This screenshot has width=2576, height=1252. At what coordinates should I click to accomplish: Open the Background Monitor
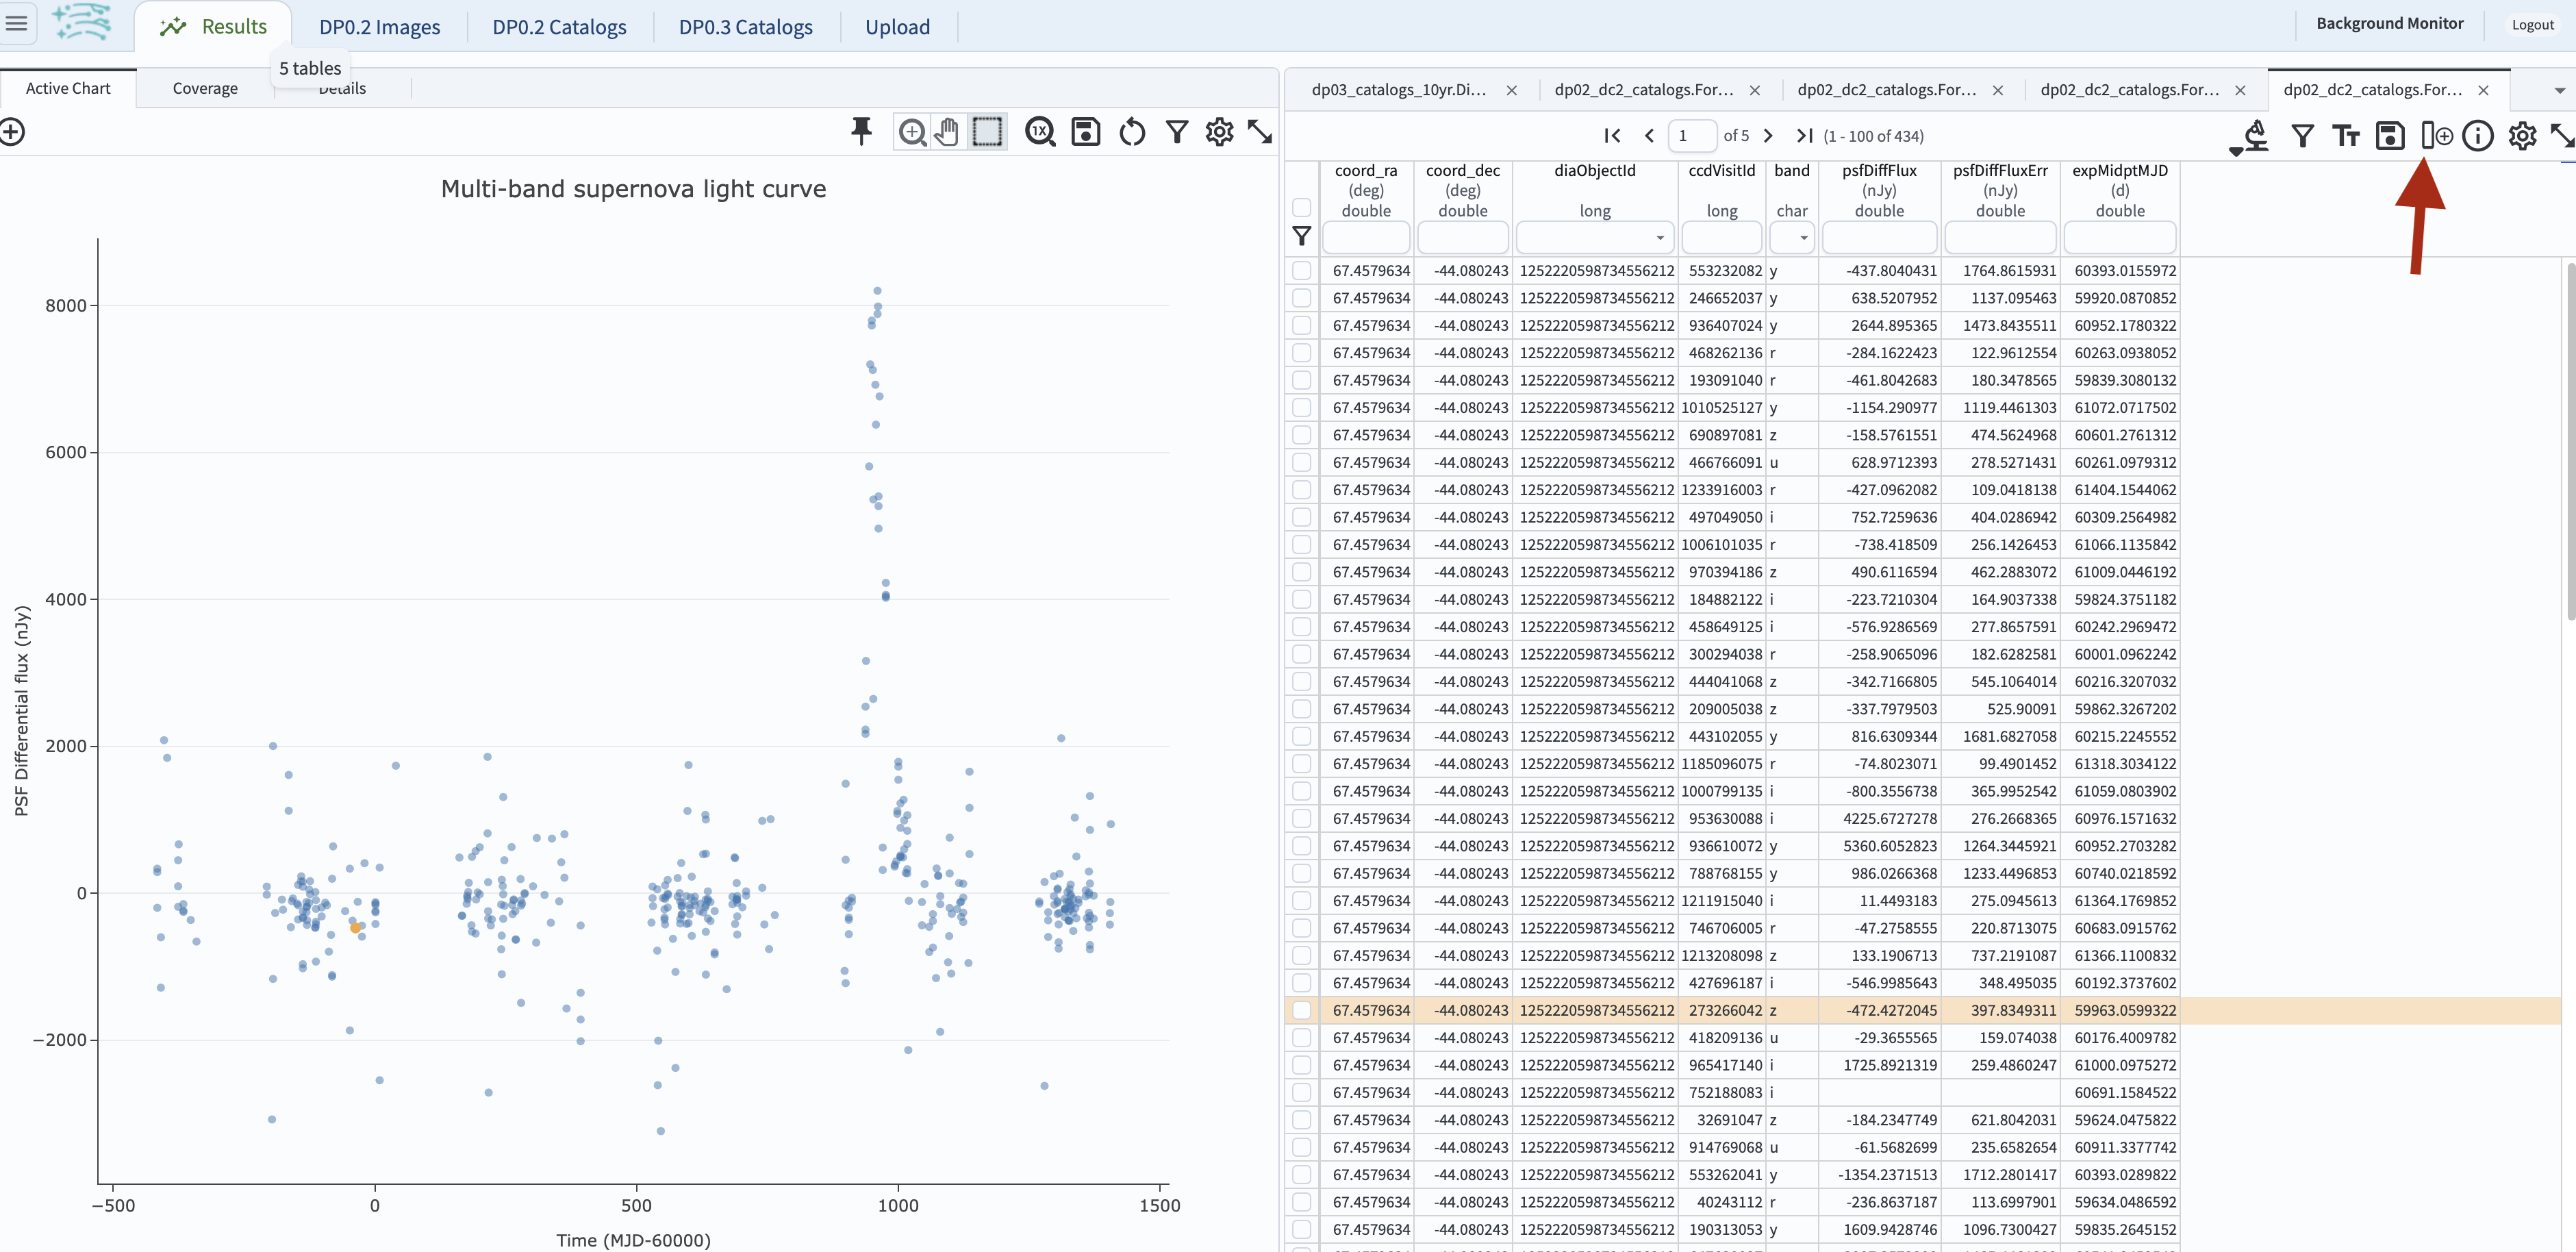point(2390,23)
